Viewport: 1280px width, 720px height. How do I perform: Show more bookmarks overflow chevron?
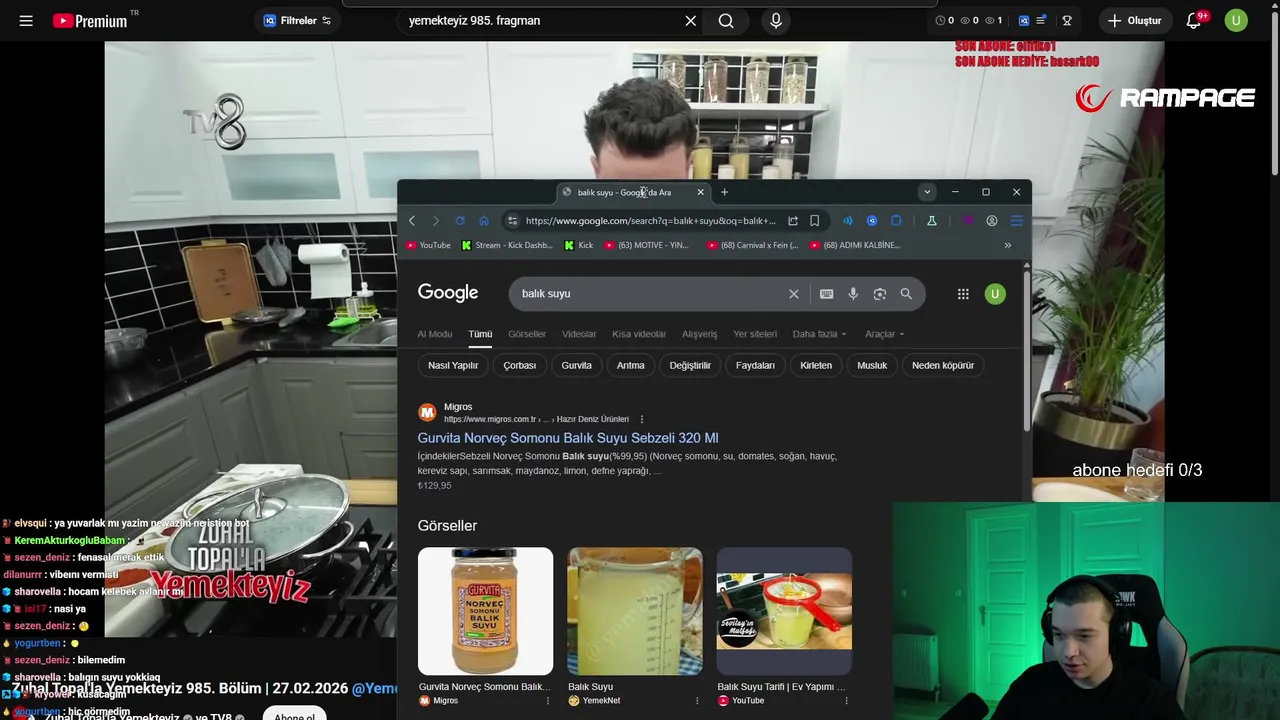(1007, 245)
